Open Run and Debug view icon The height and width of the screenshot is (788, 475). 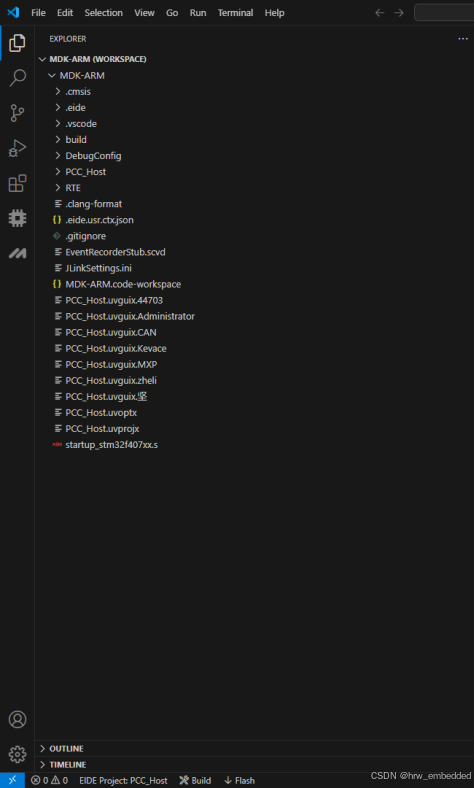coord(18,148)
